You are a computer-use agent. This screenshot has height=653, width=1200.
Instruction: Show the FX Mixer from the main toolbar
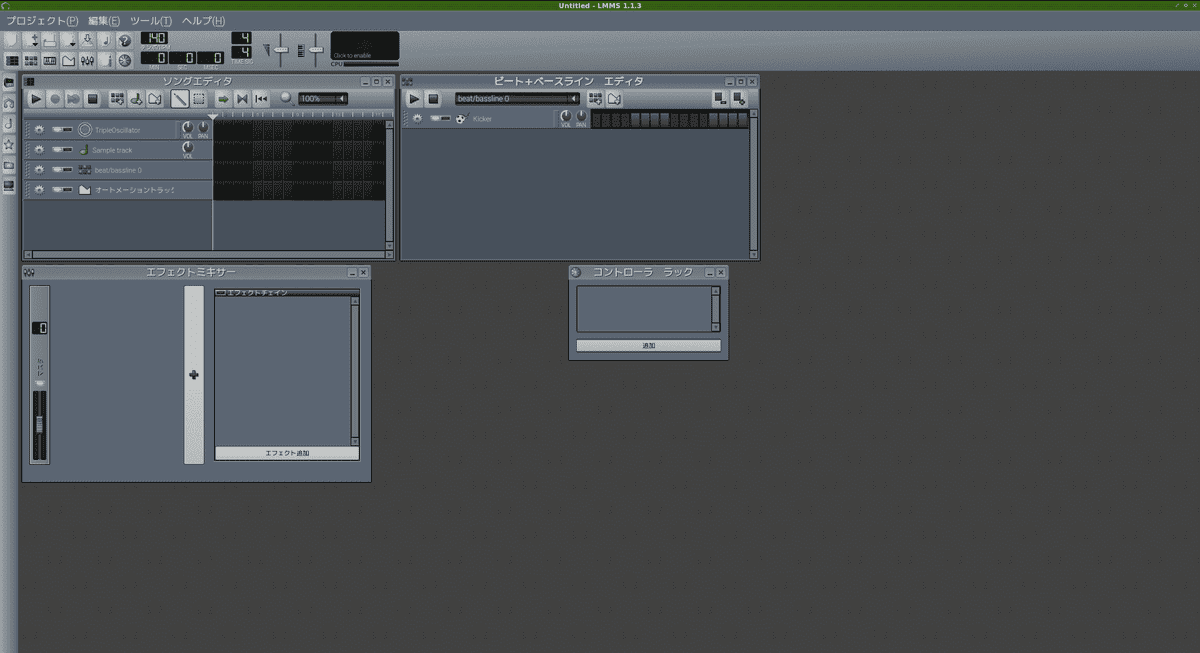tap(87, 61)
